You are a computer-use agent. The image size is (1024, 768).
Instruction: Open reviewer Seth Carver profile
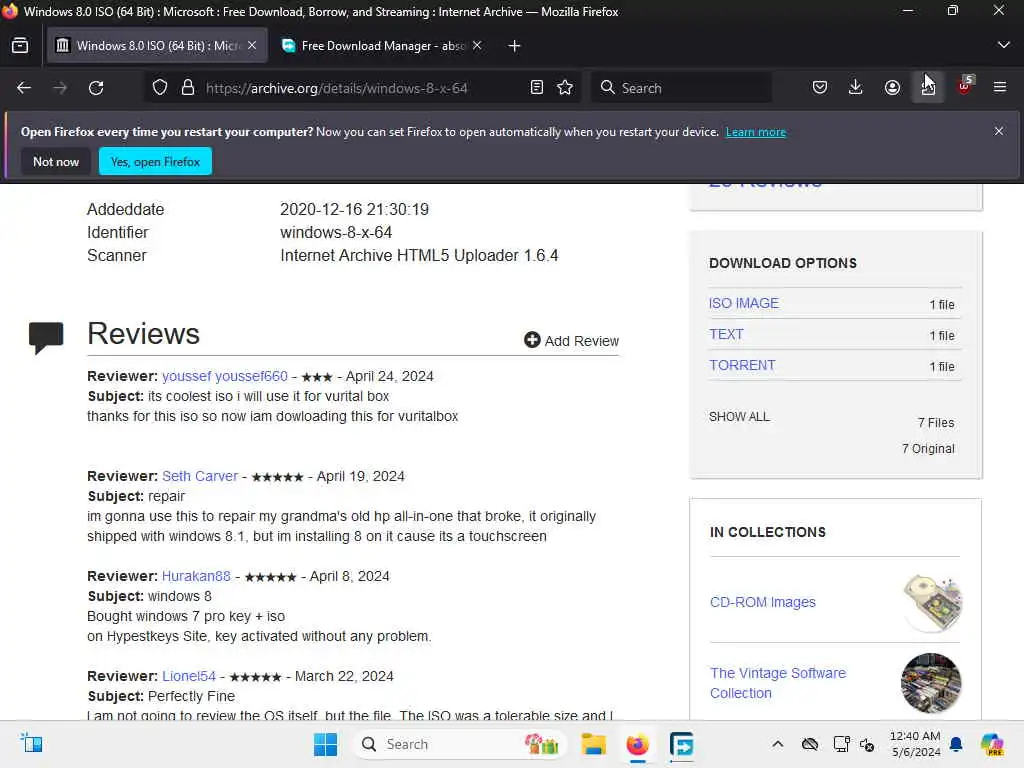click(200, 476)
